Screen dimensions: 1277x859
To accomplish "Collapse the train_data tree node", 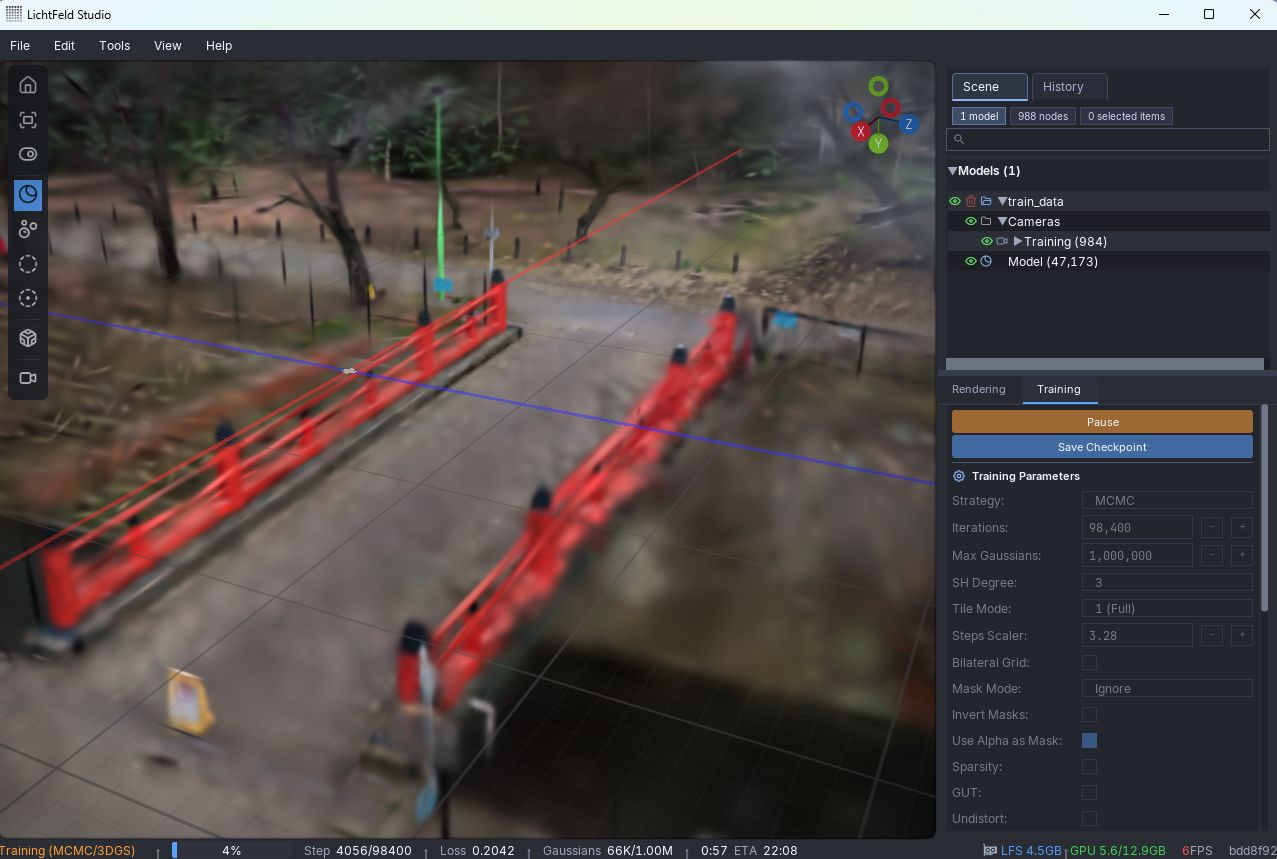I will pyautogui.click(x=1002, y=202).
